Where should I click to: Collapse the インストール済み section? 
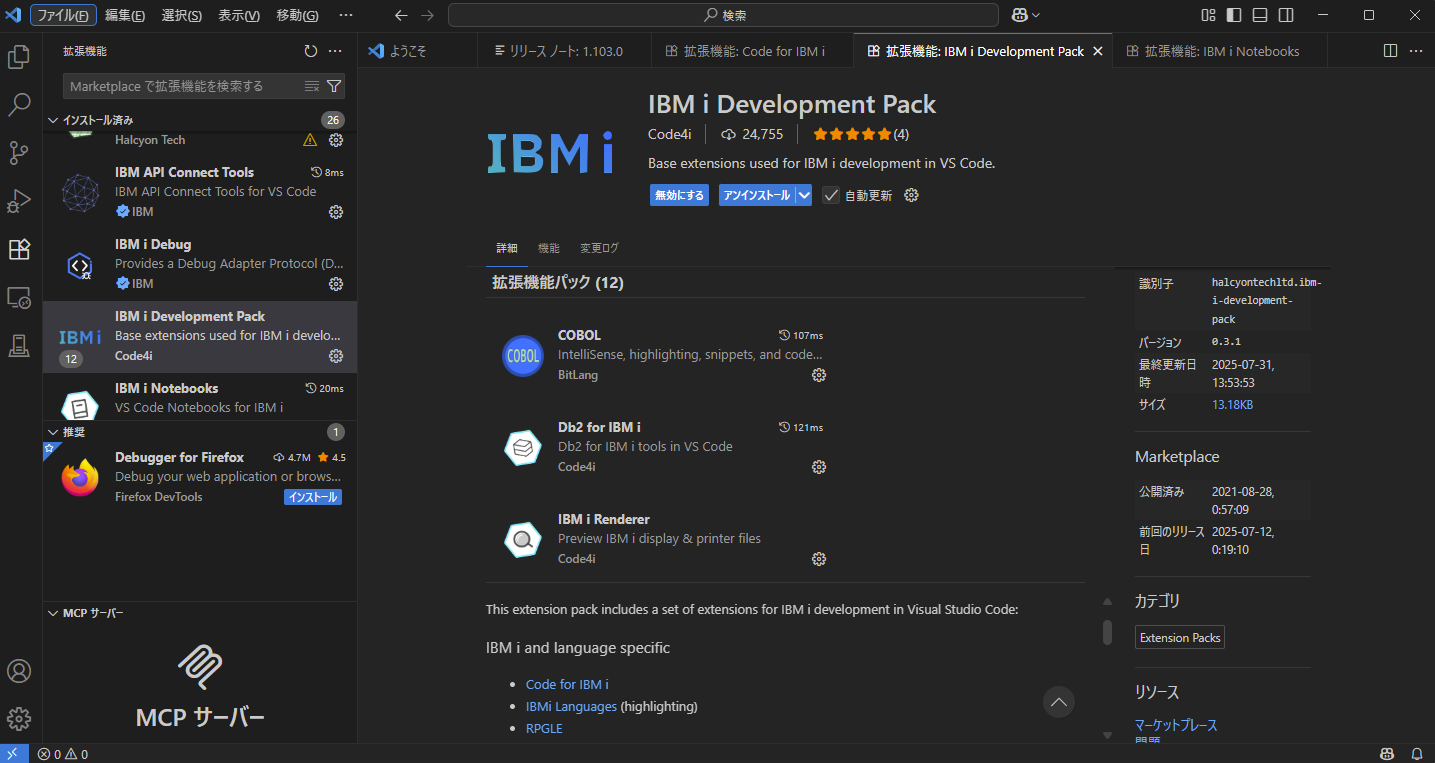coord(55,120)
